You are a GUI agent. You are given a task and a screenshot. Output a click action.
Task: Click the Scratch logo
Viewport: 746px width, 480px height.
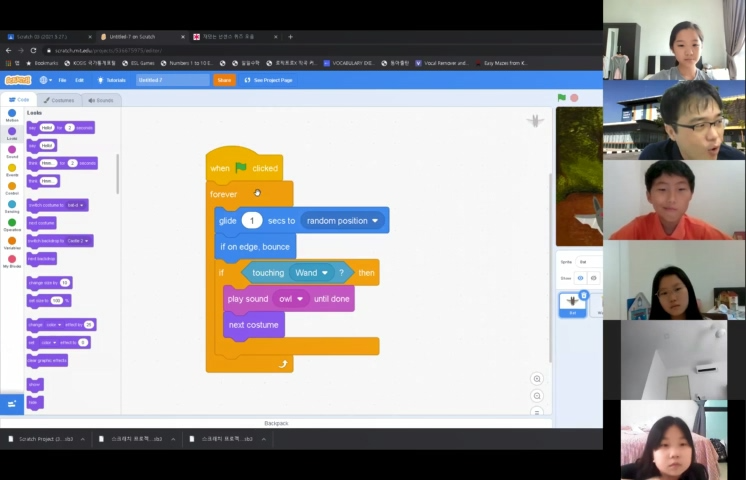click(x=18, y=80)
